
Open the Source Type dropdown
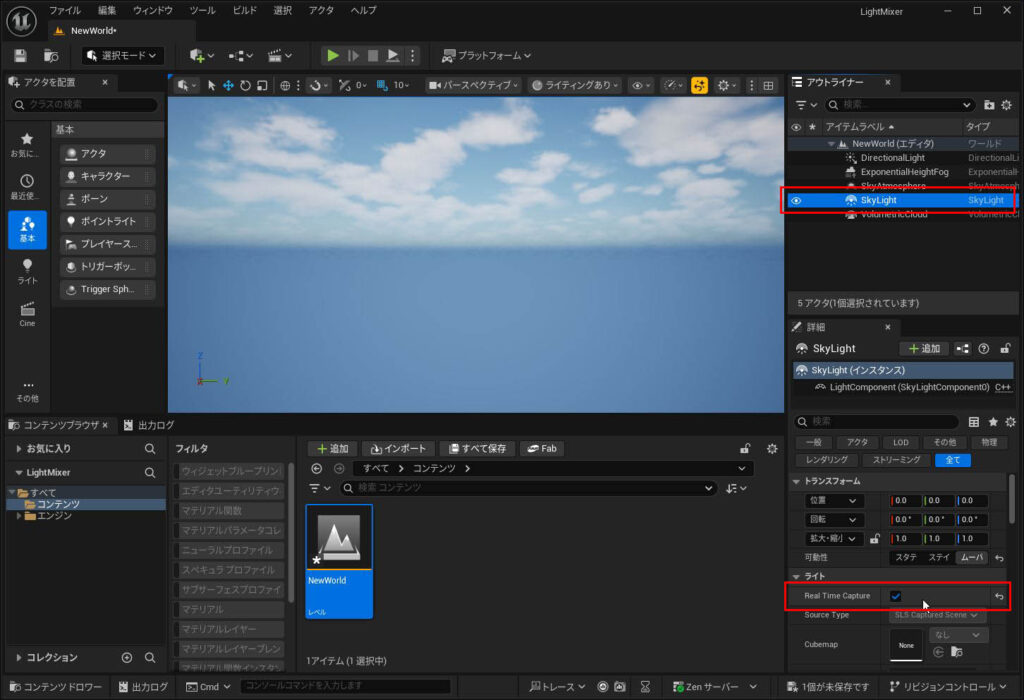(x=937, y=615)
